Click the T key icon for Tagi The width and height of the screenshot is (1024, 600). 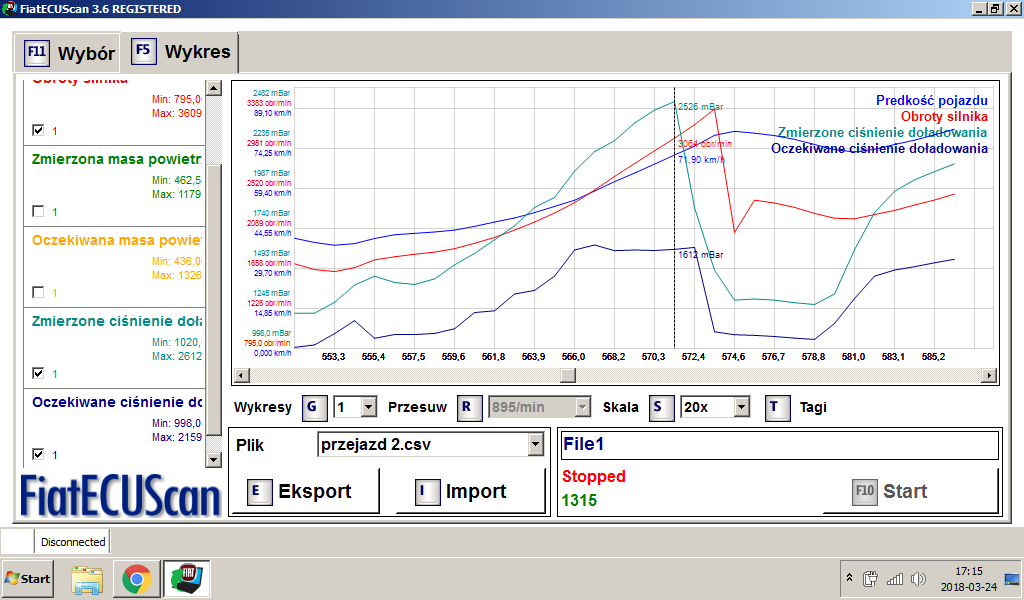coord(777,407)
